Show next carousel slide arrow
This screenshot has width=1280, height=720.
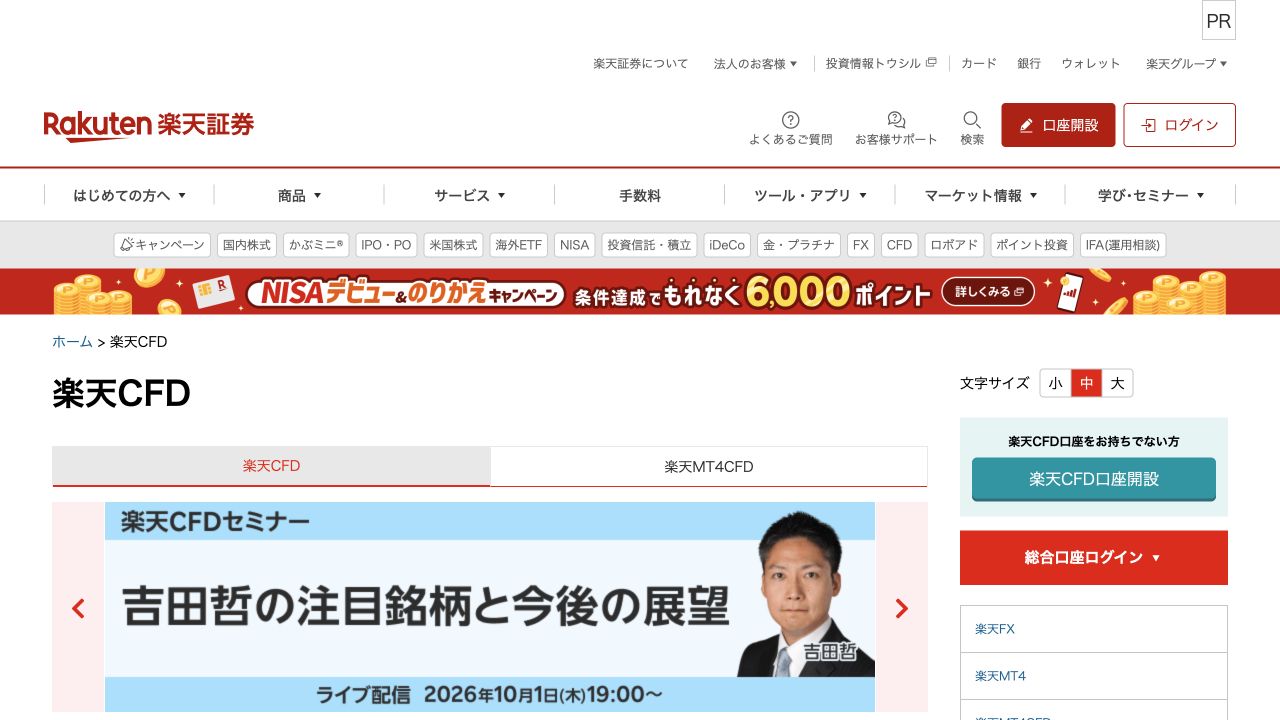901,608
